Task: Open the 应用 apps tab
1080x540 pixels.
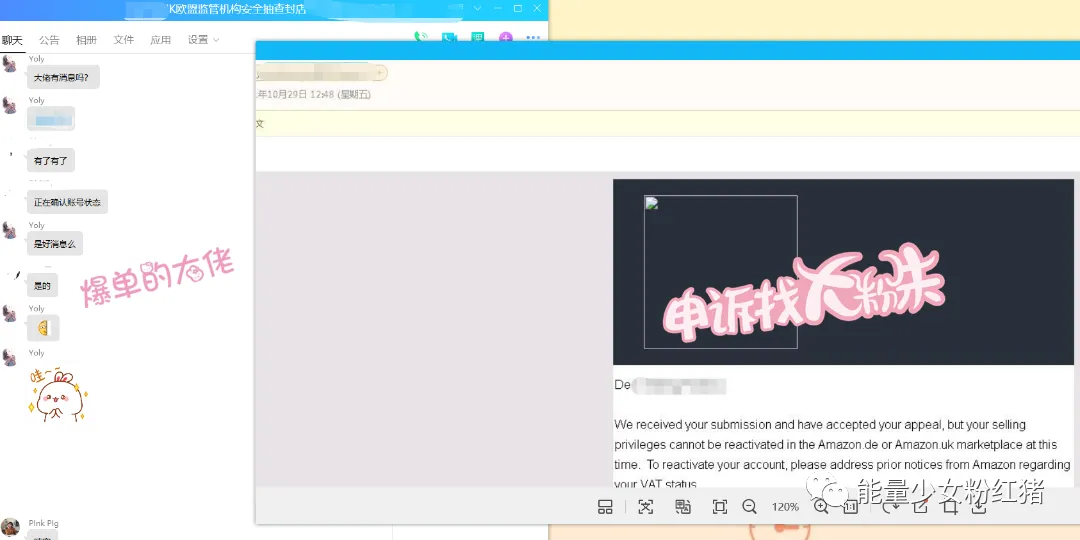Action: tap(160, 40)
